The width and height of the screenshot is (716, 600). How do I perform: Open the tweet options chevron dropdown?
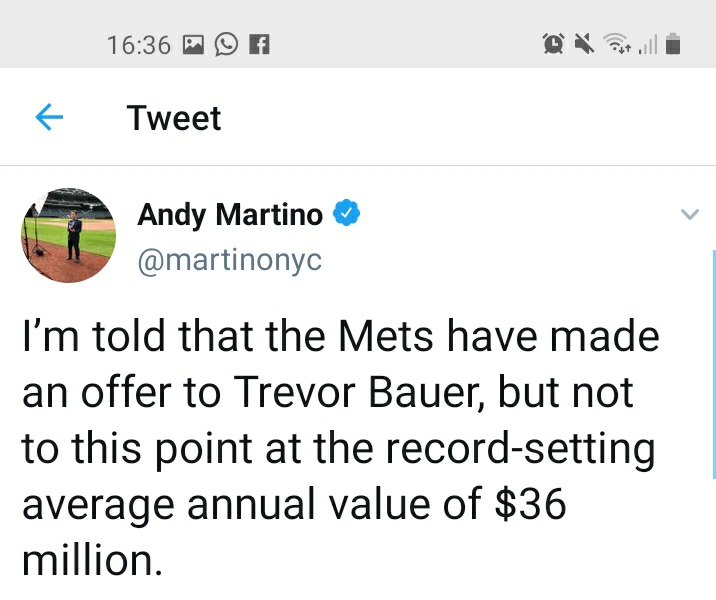tap(689, 215)
